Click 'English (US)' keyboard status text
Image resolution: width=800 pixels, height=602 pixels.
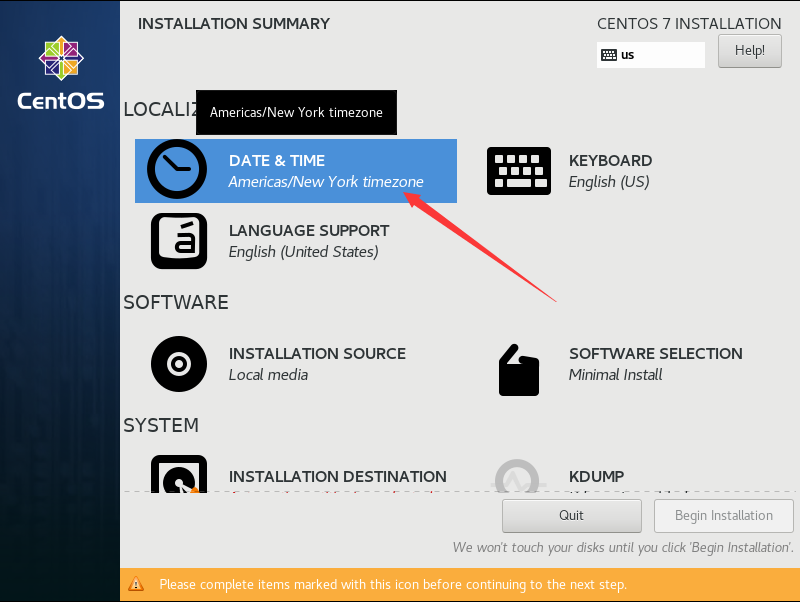(x=609, y=182)
